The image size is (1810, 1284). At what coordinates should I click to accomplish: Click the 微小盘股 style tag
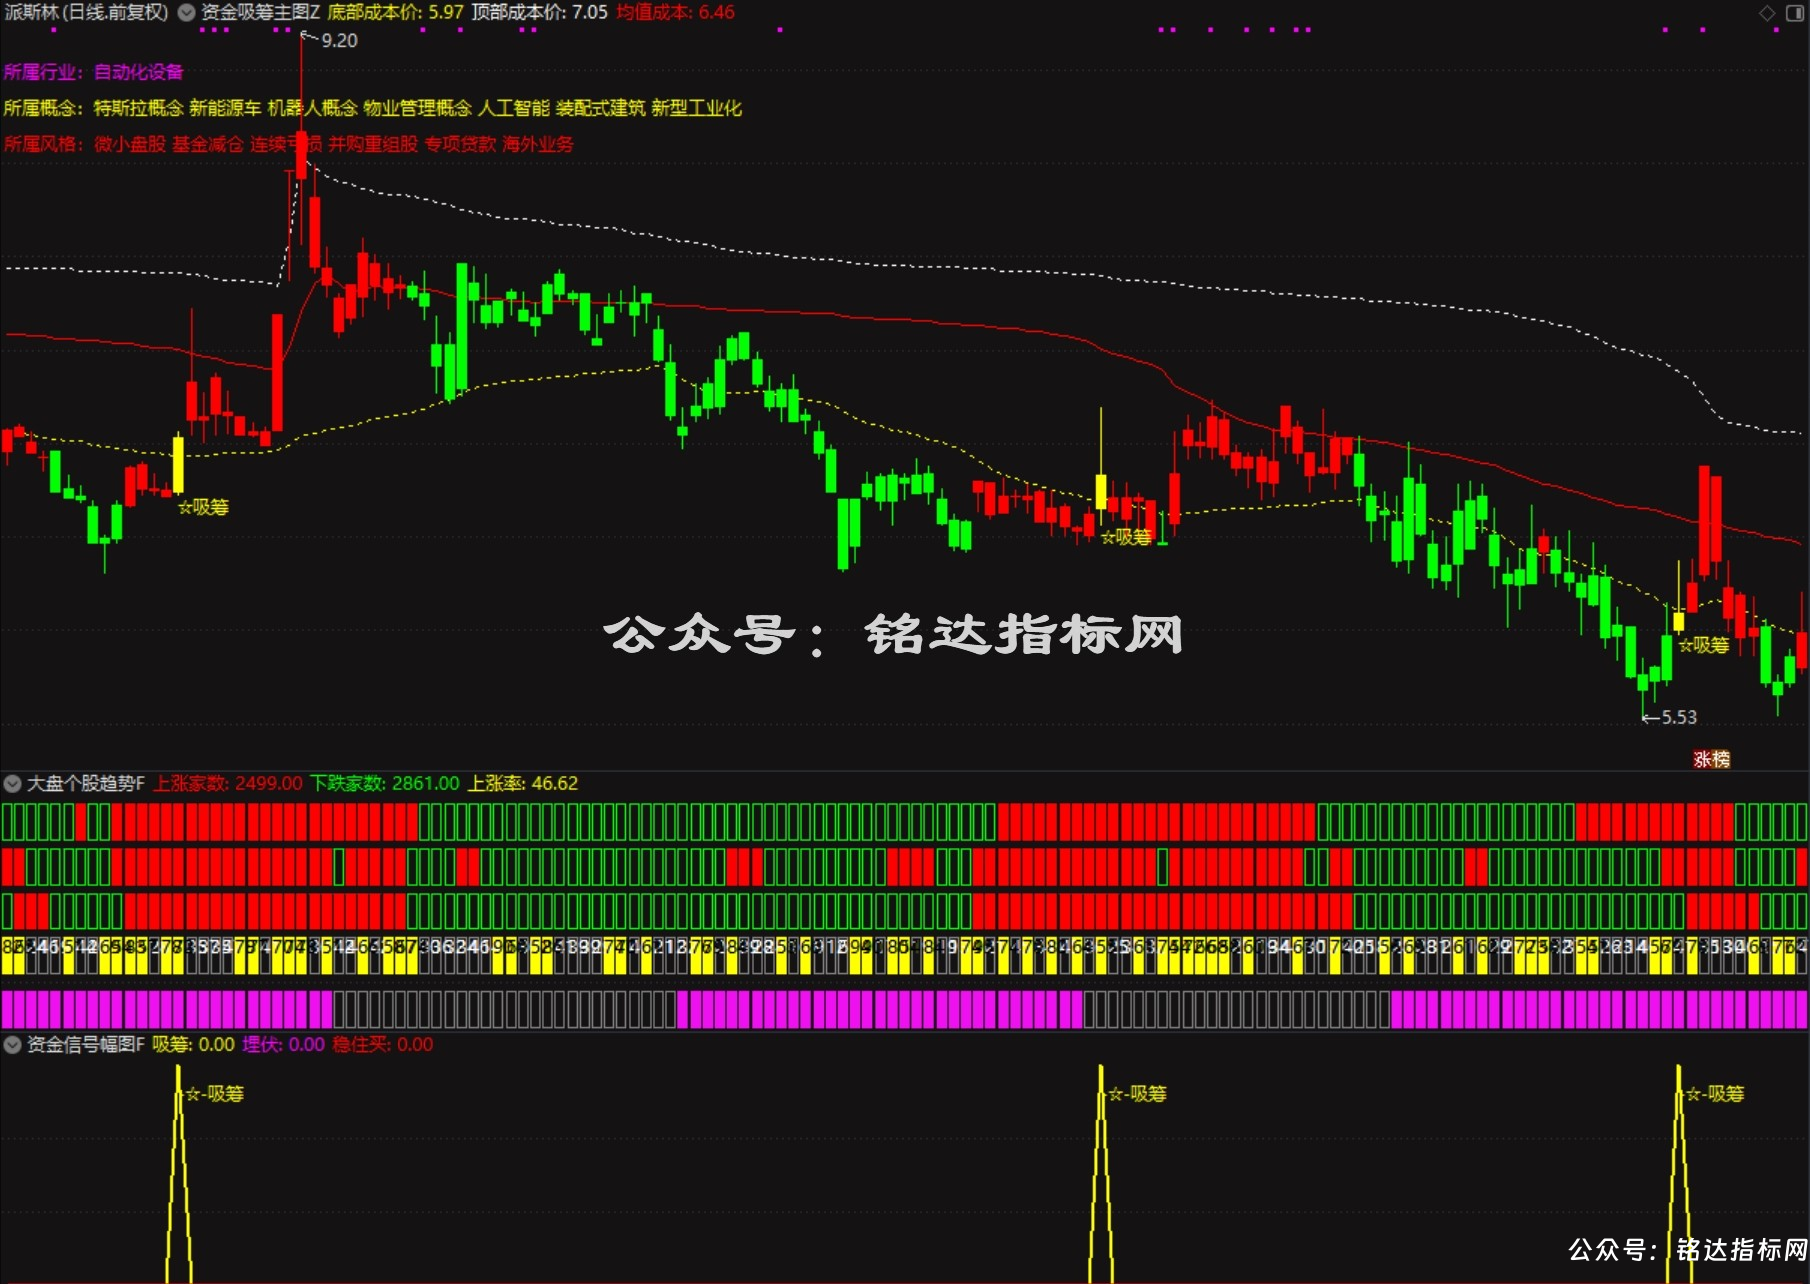pos(130,144)
